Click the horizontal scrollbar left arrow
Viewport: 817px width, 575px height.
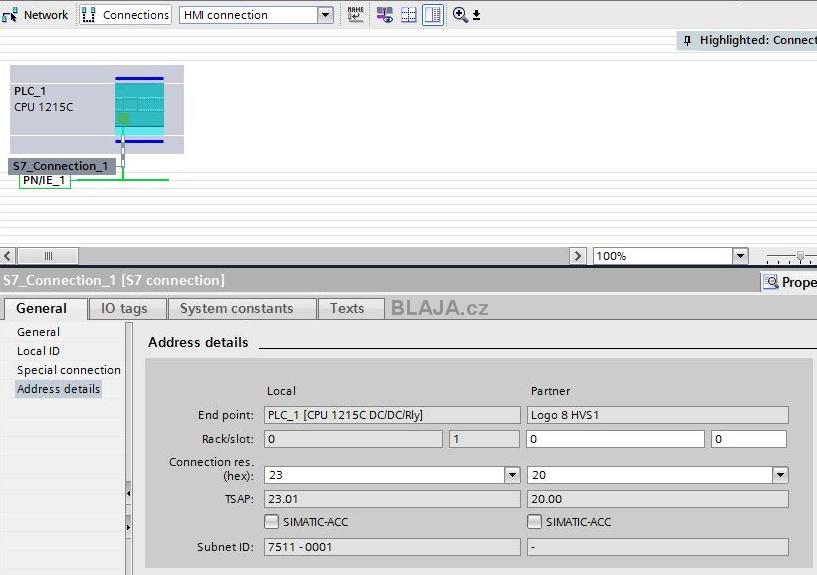tap(7, 256)
